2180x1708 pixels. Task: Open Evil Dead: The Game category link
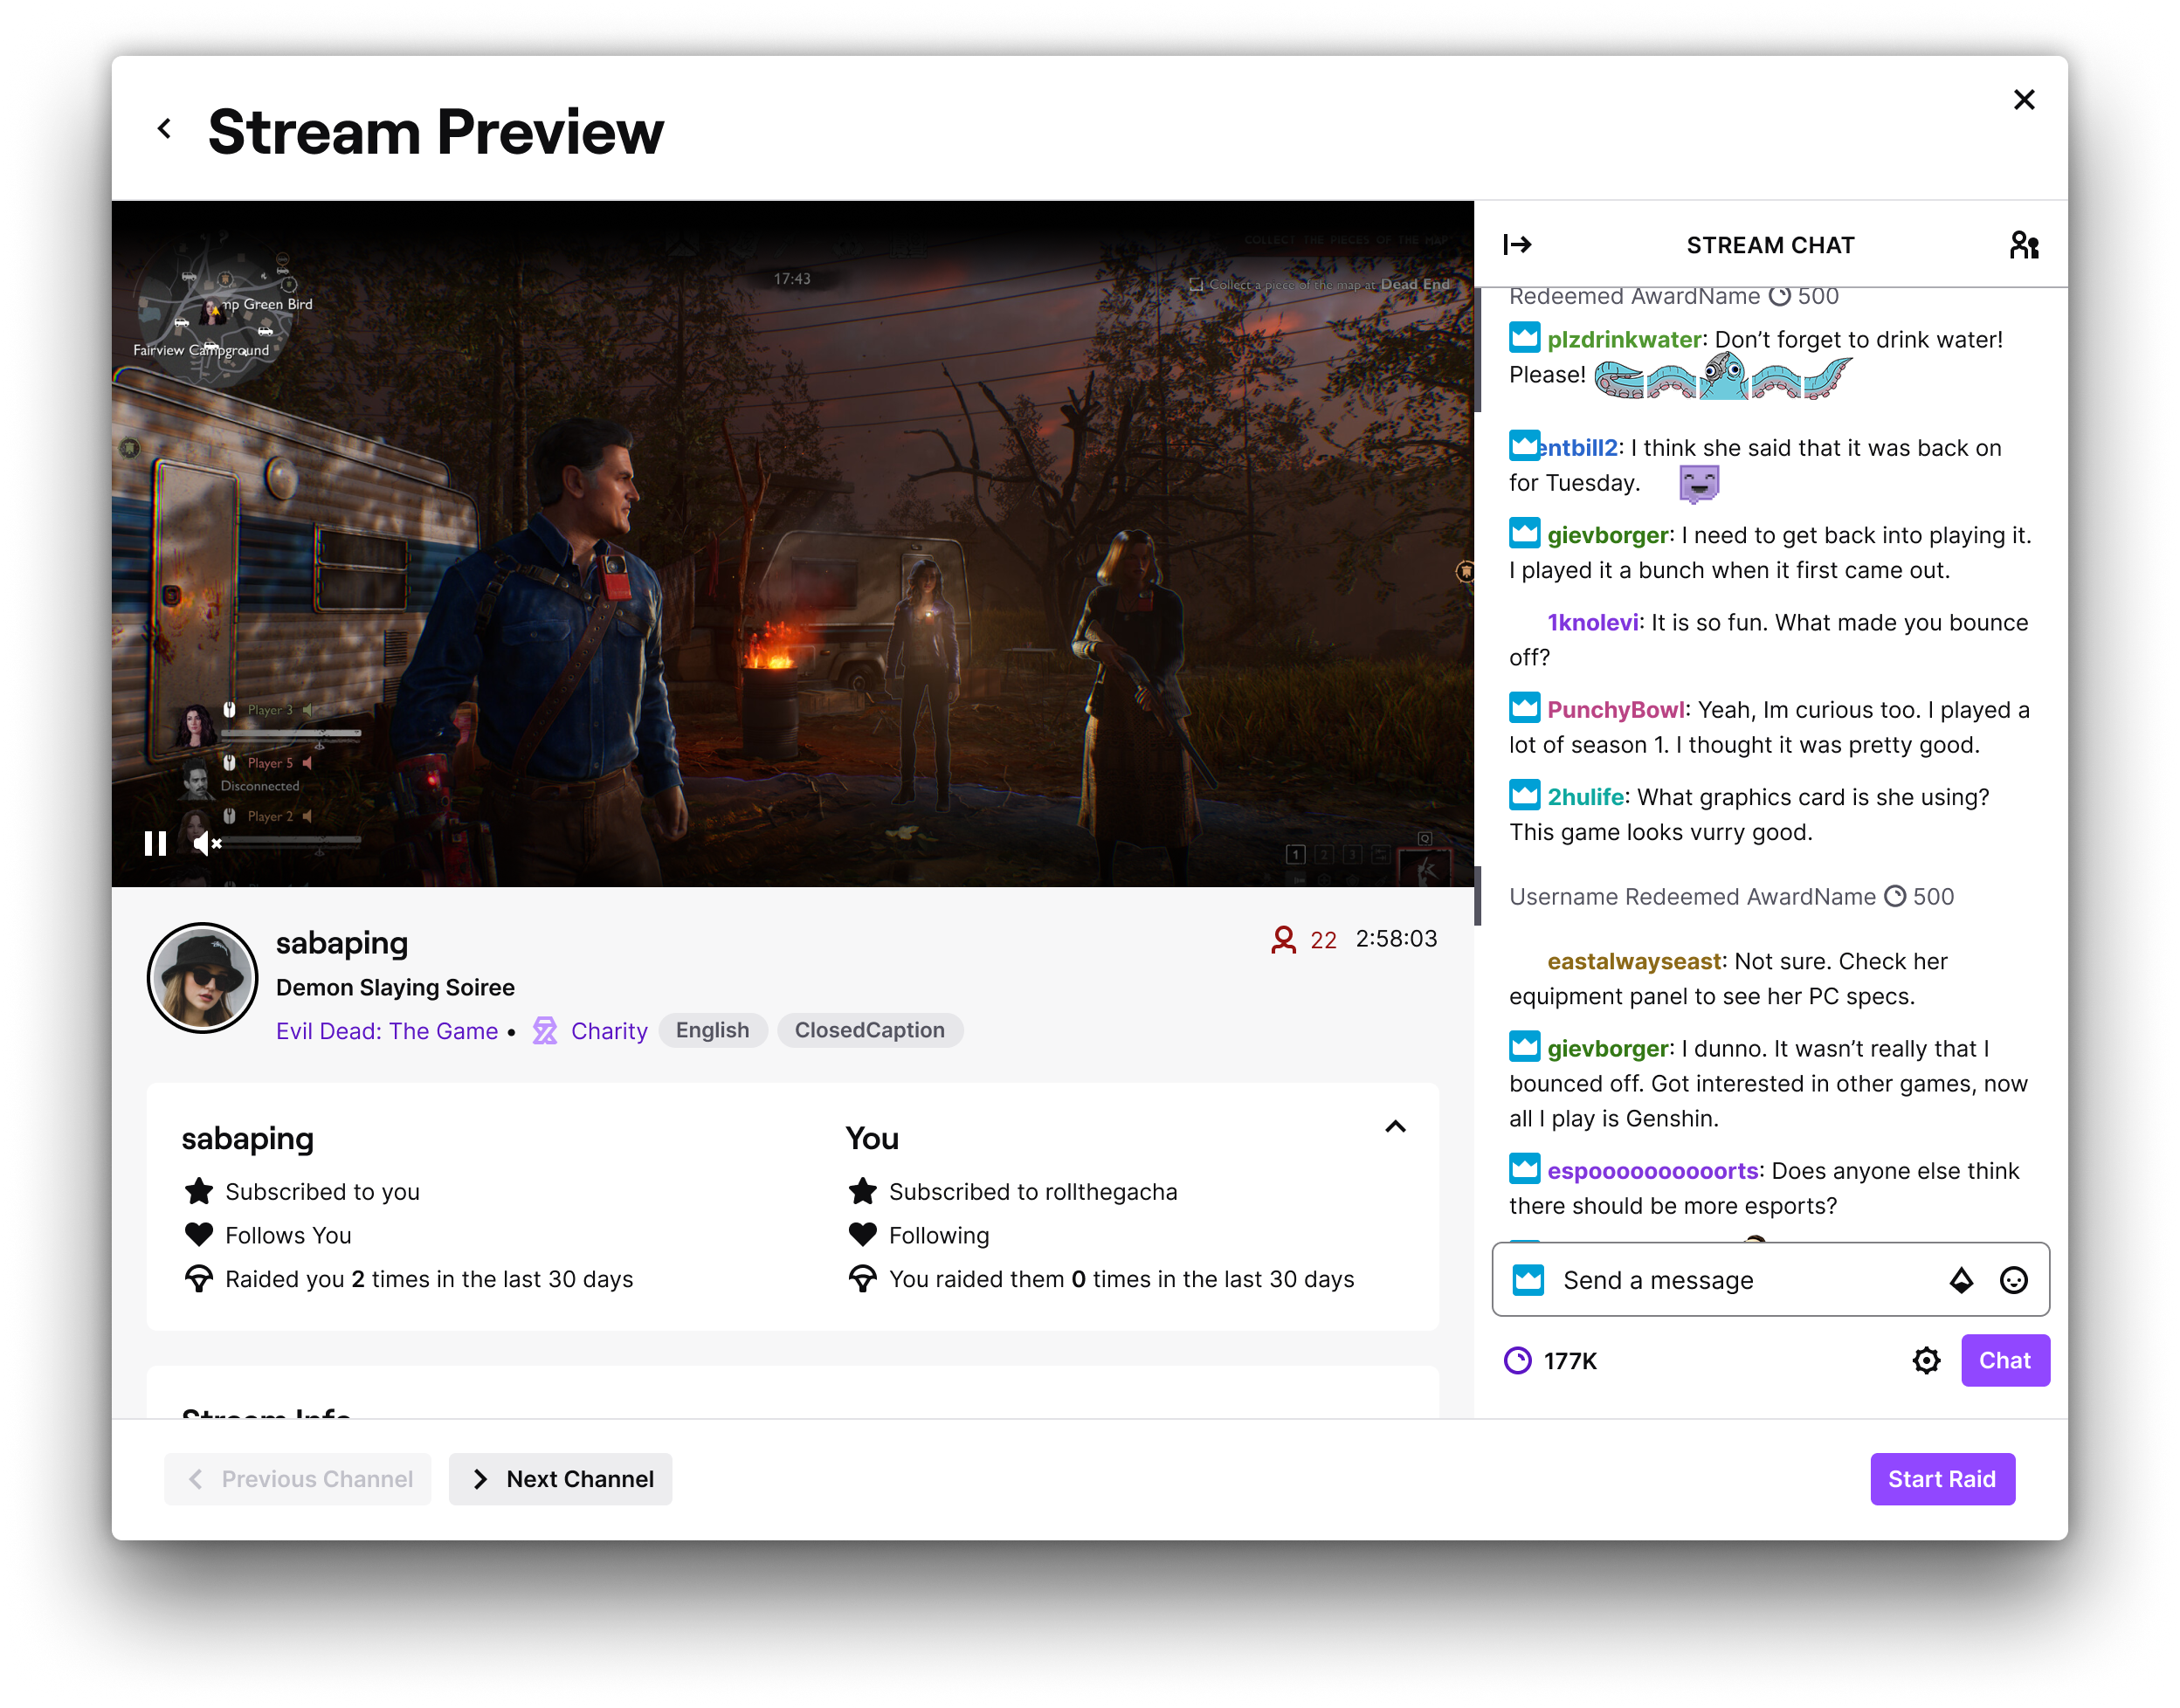point(387,1031)
